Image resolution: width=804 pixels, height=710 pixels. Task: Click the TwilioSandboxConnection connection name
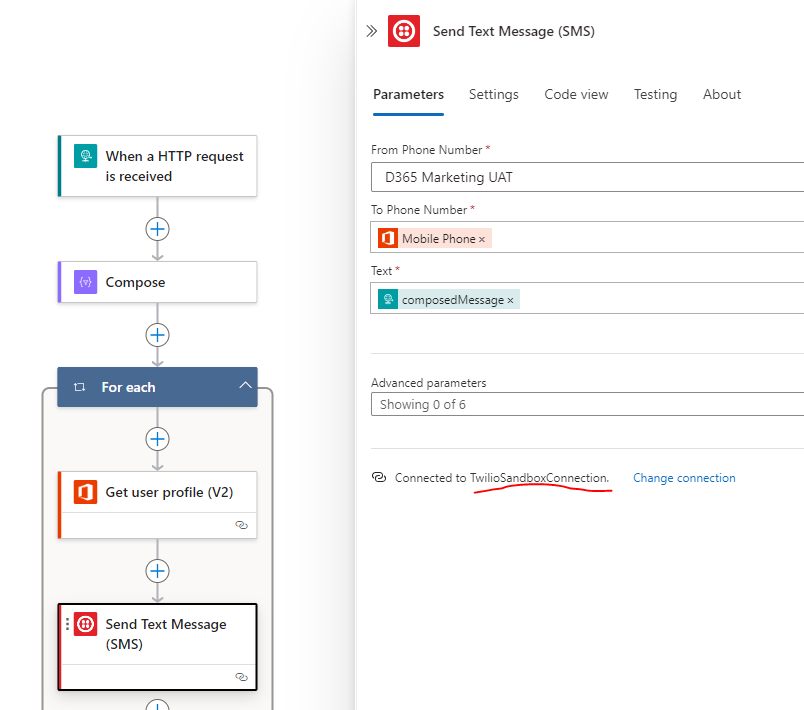point(539,478)
